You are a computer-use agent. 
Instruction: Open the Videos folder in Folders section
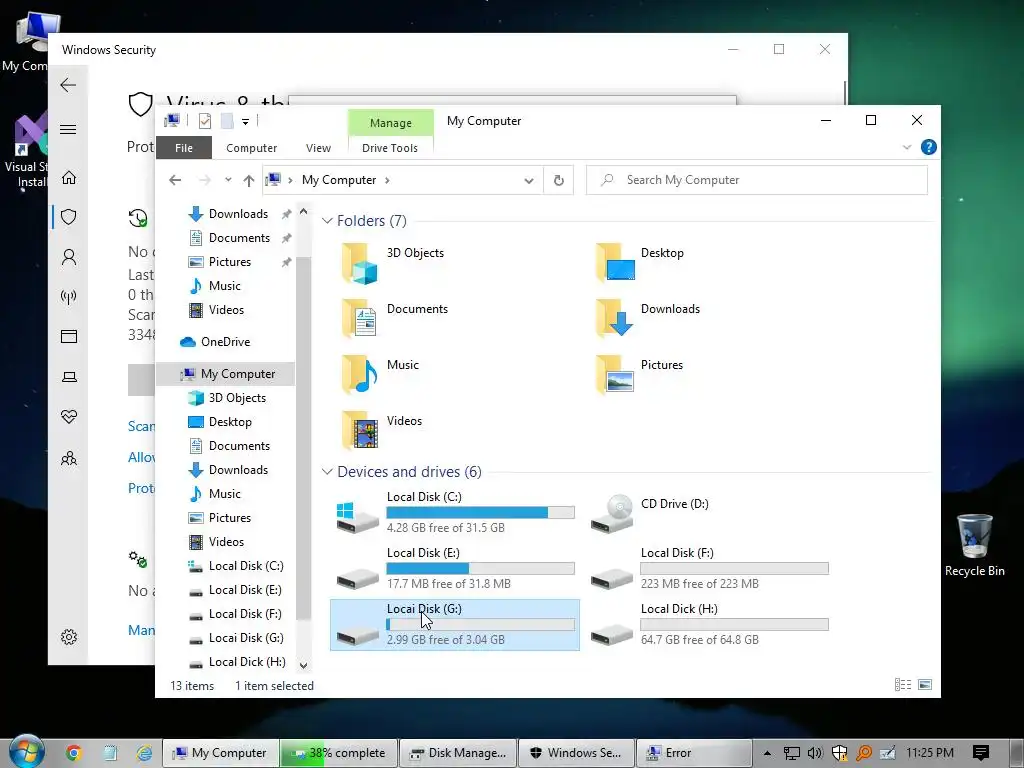point(381,431)
